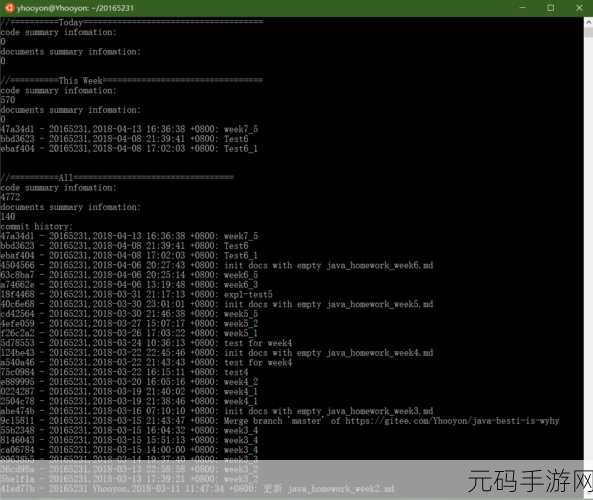Maximize the terminal window
Image resolution: width=593 pixels, height=500 pixels.
click(551, 8)
